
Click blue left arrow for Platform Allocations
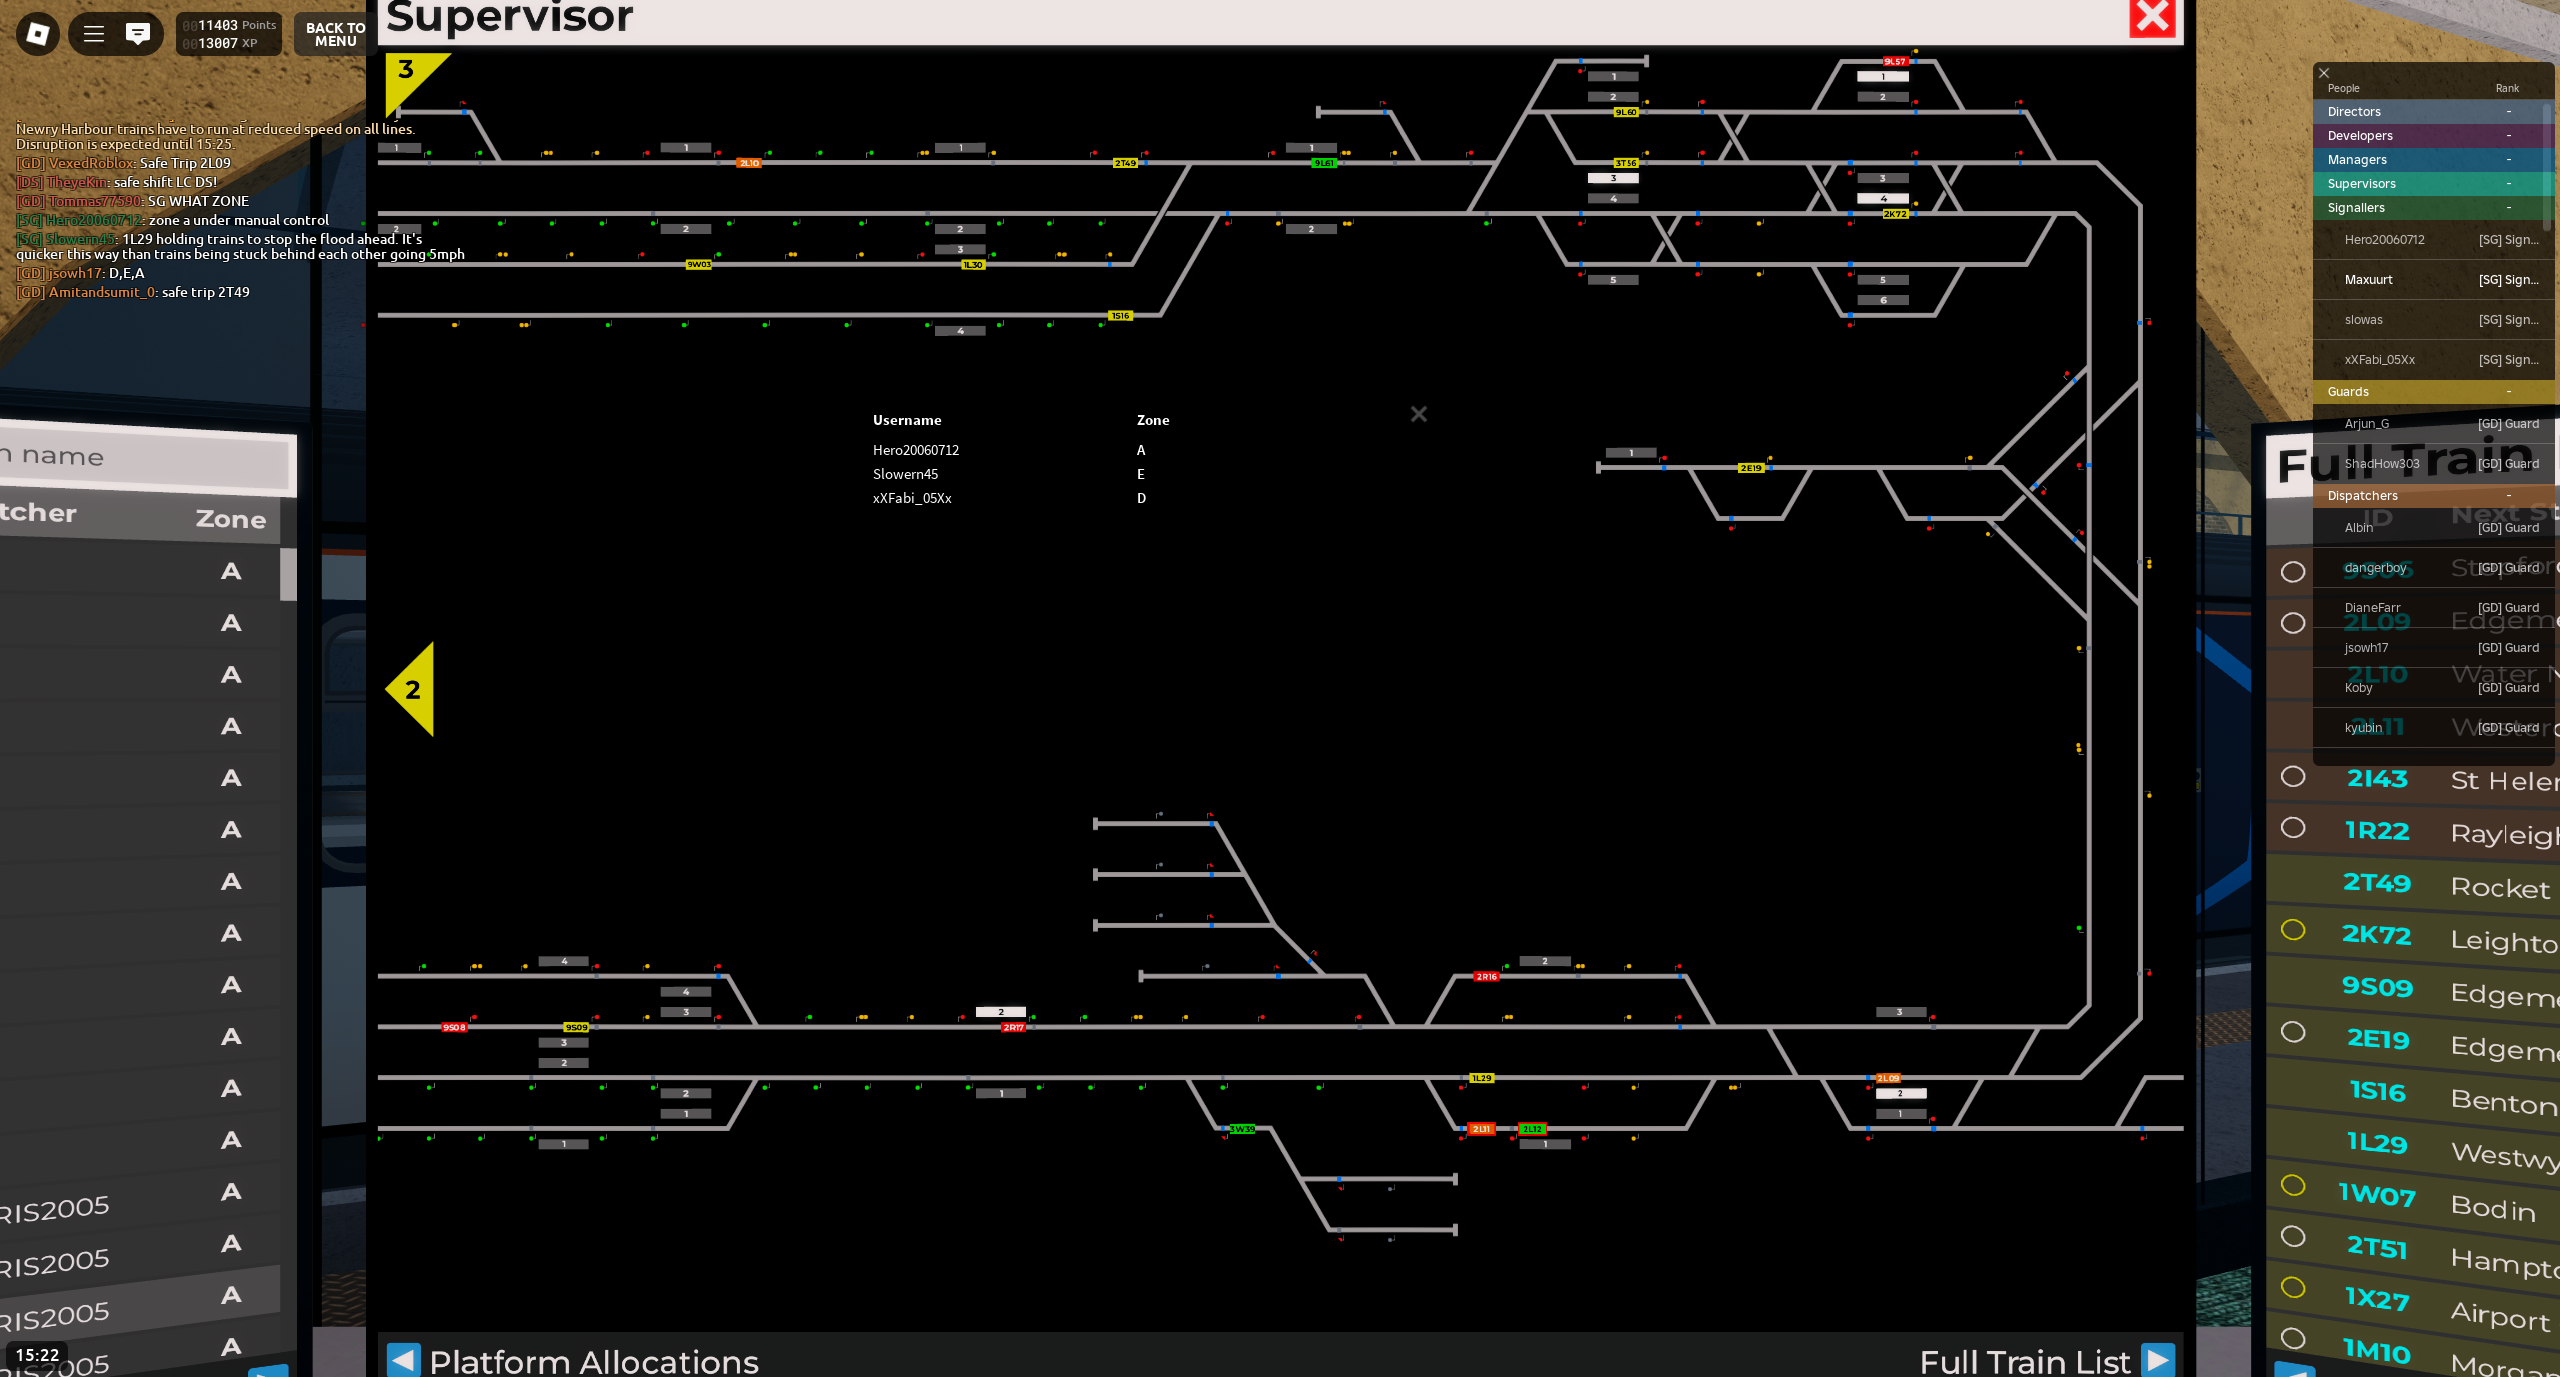403,1359
